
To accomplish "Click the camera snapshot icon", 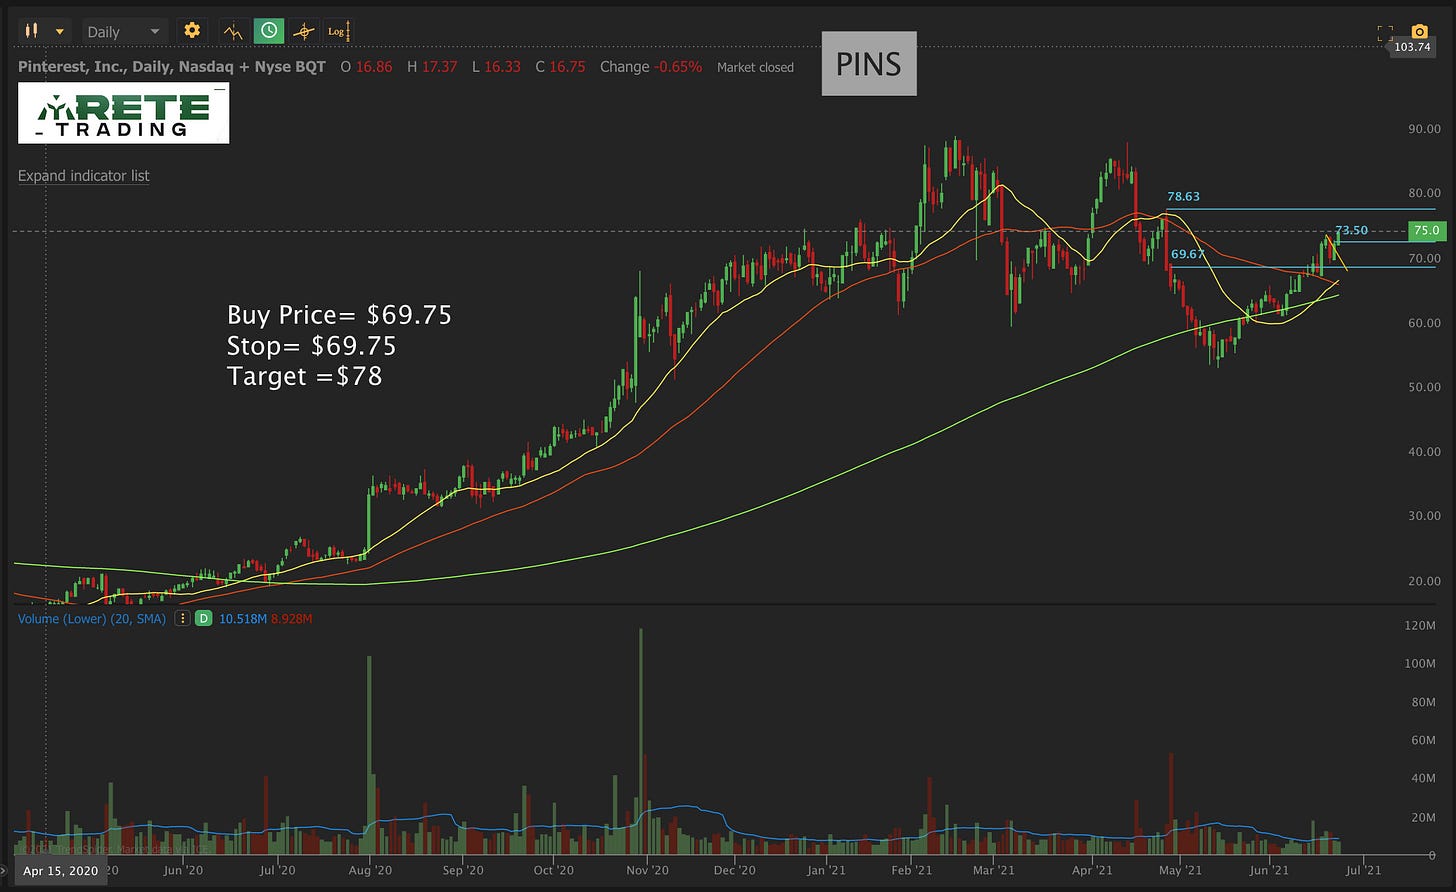I will tap(1419, 32).
